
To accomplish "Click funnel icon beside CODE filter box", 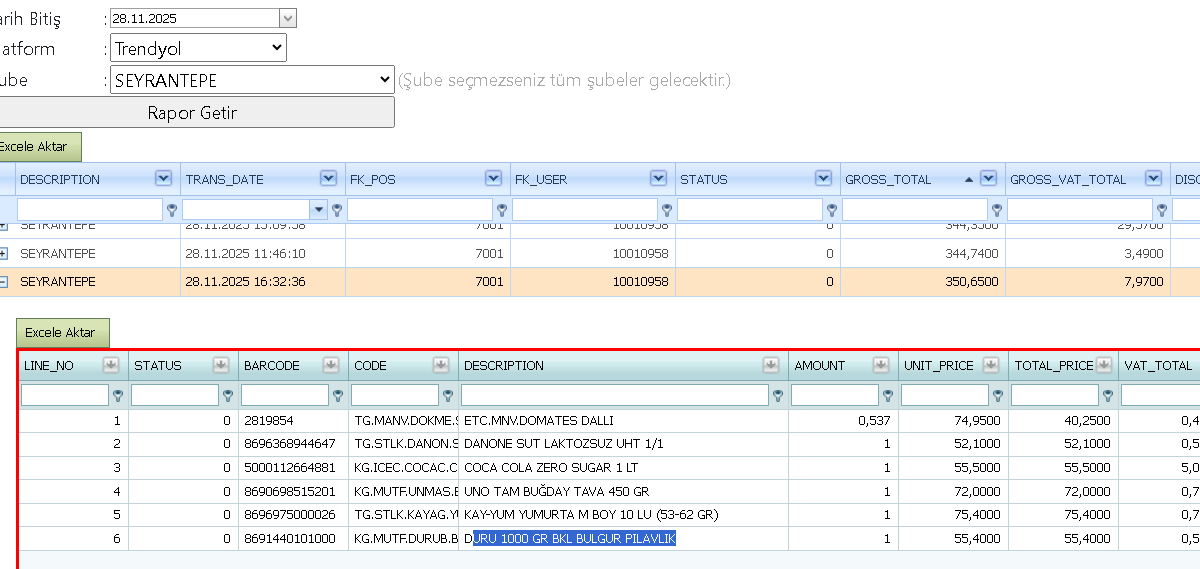I will pos(447,395).
